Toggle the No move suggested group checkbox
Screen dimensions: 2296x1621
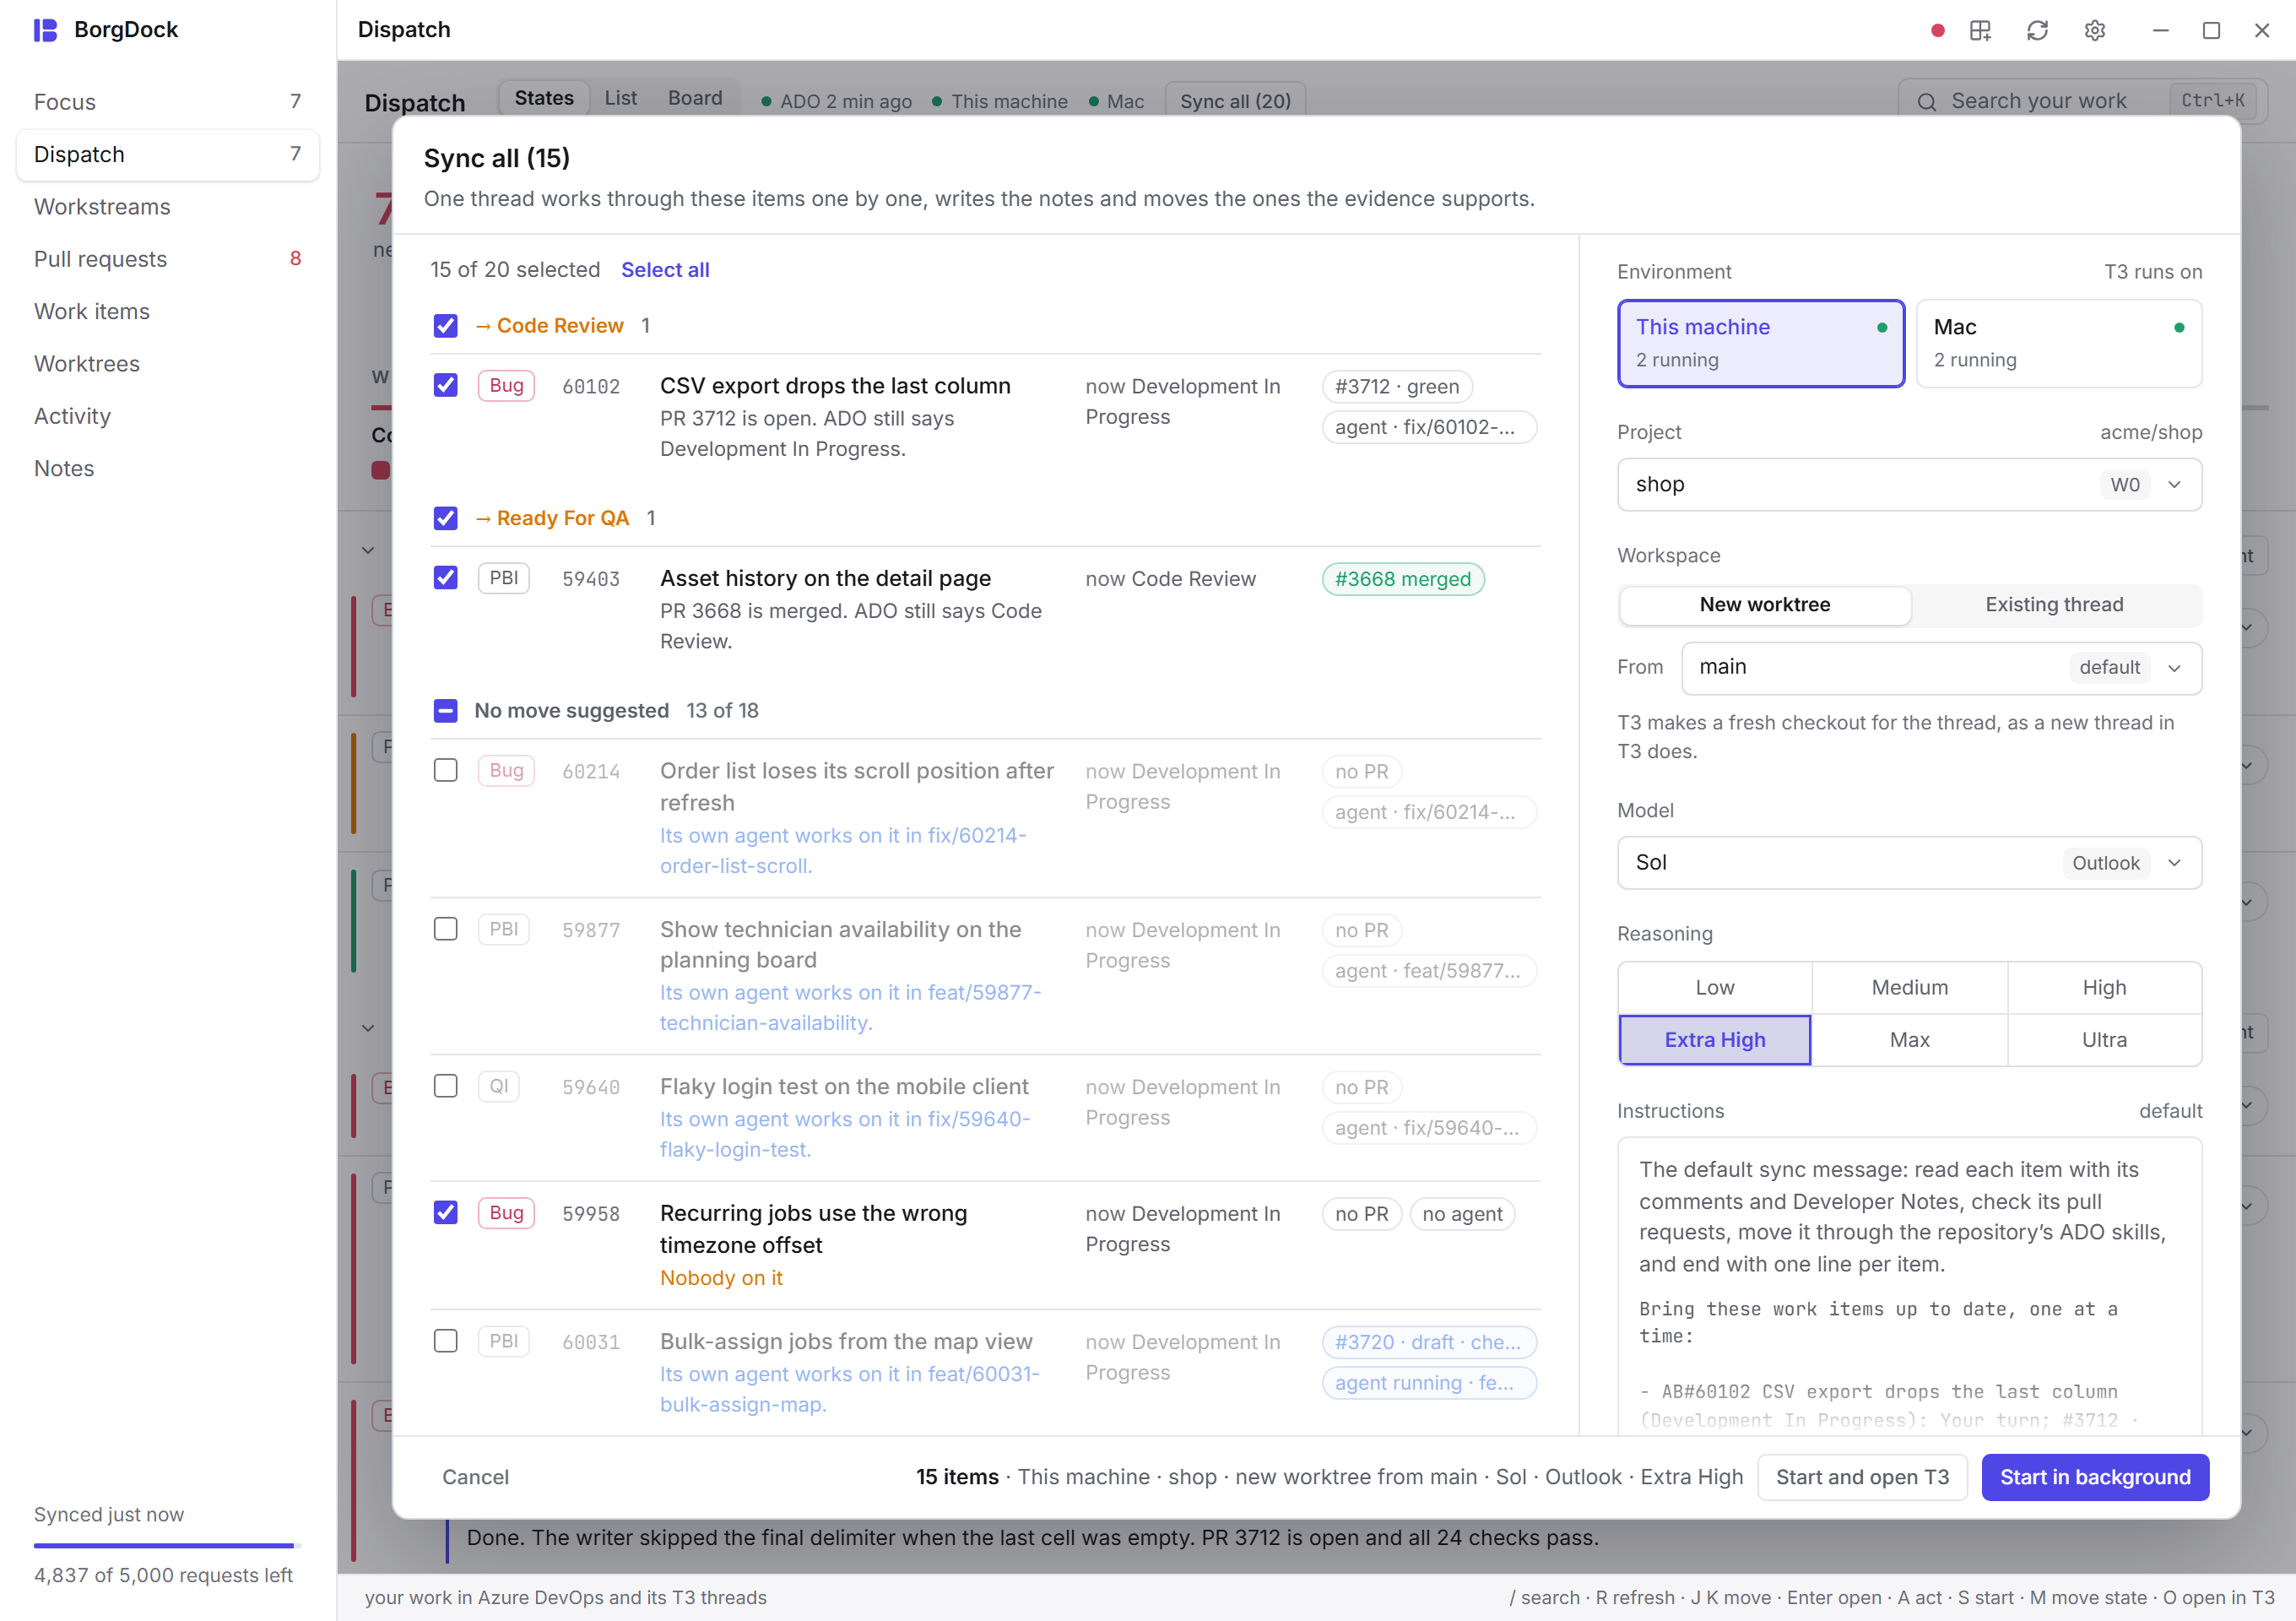click(446, 711)
